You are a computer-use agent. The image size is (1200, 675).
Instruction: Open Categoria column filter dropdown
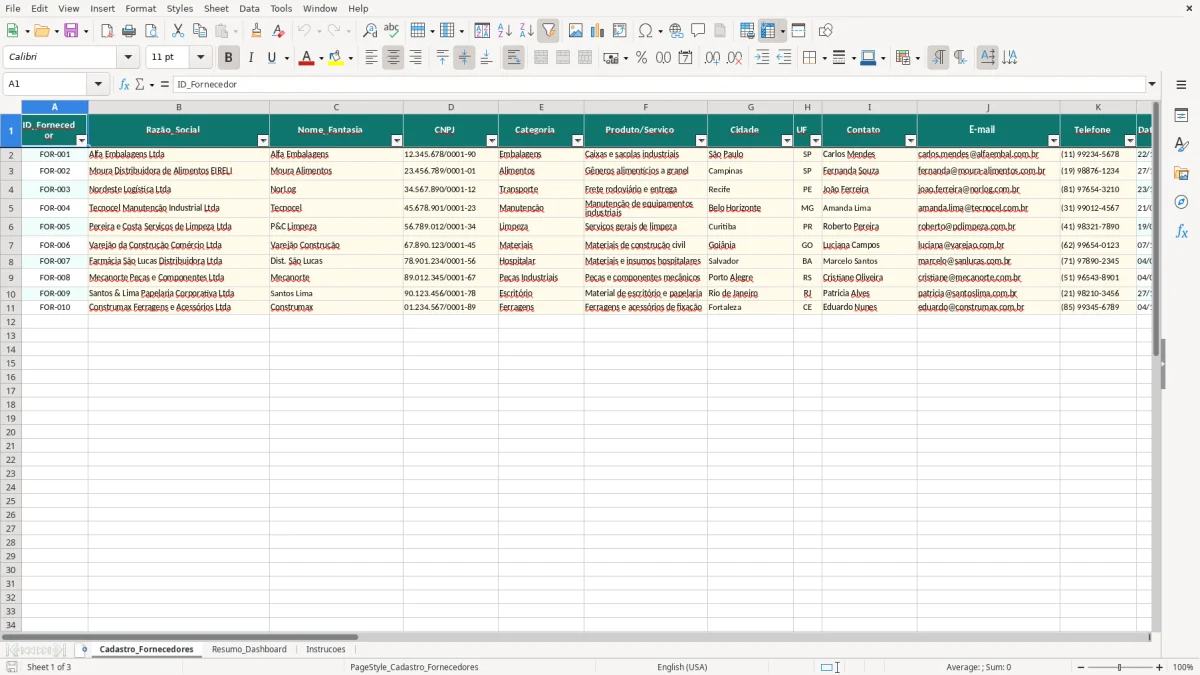tap(577, 141)
